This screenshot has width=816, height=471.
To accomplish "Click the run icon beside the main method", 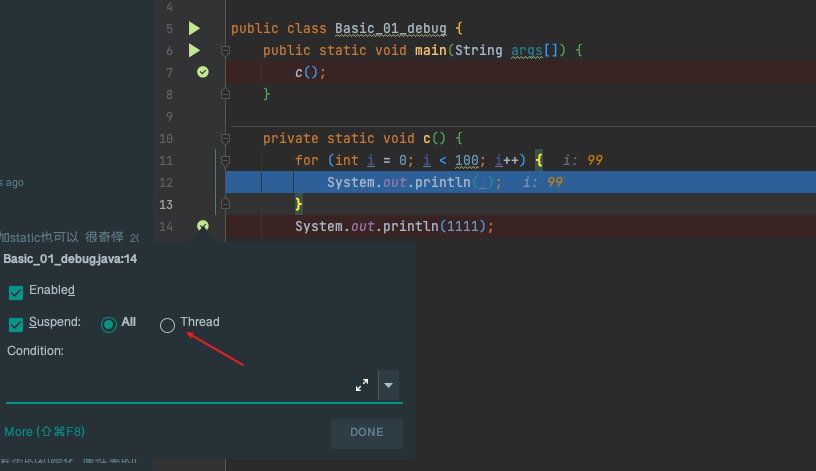I will tap(194, 50).
